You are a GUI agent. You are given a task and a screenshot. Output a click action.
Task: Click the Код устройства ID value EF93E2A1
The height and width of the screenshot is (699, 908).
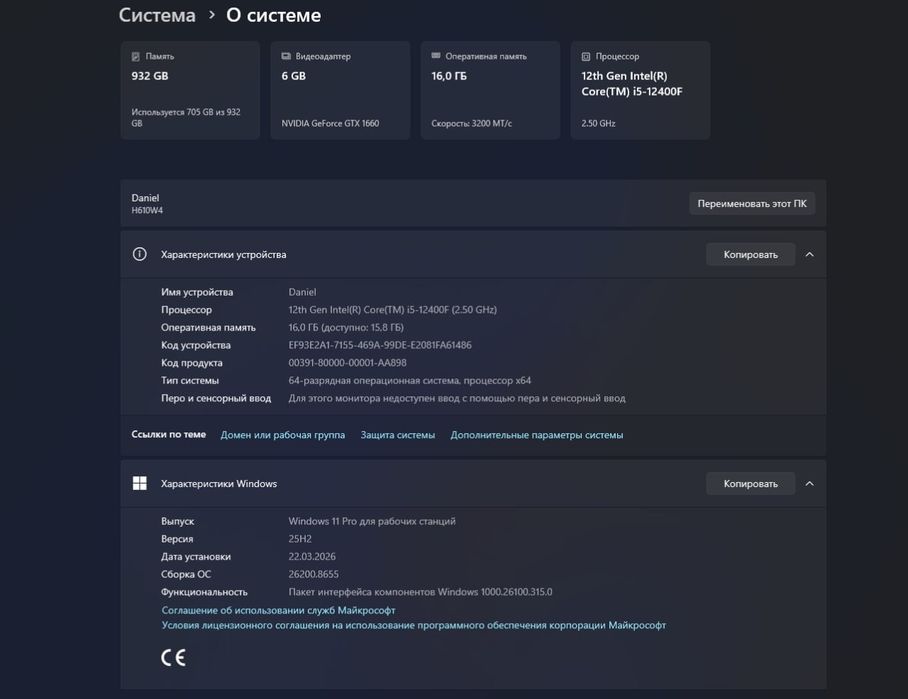click(380, 345)
